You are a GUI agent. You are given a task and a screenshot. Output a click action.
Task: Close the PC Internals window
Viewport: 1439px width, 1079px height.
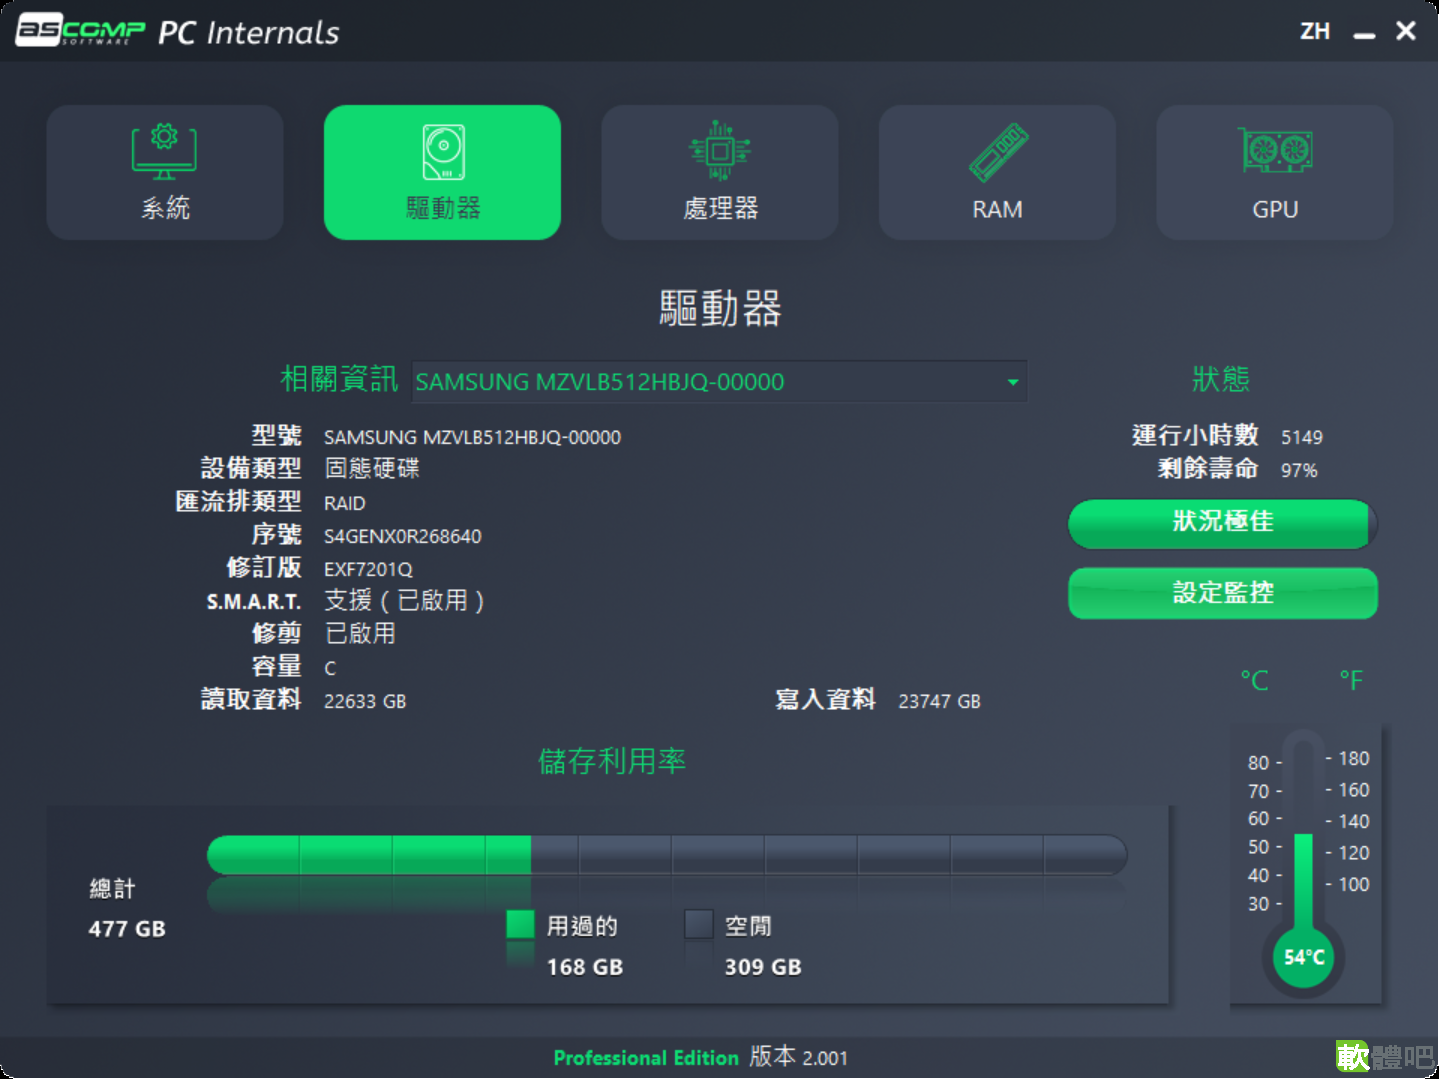1406,31
